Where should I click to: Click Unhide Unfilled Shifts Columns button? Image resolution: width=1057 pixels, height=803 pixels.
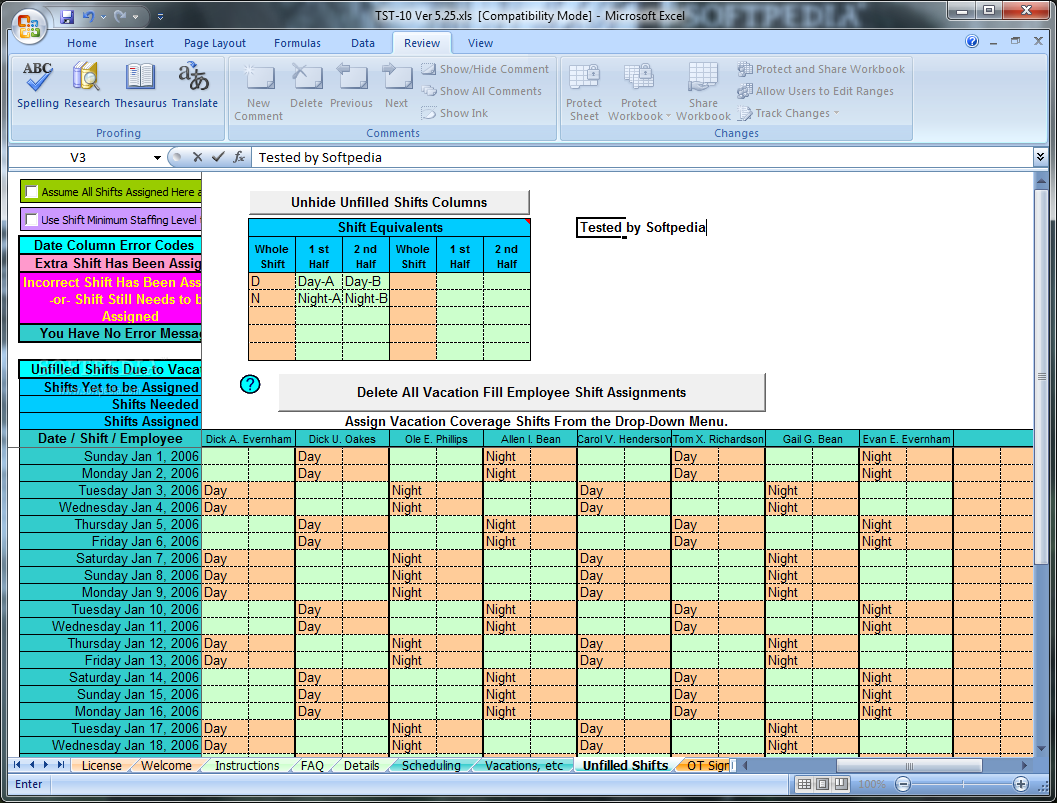[x=389, y=202]
